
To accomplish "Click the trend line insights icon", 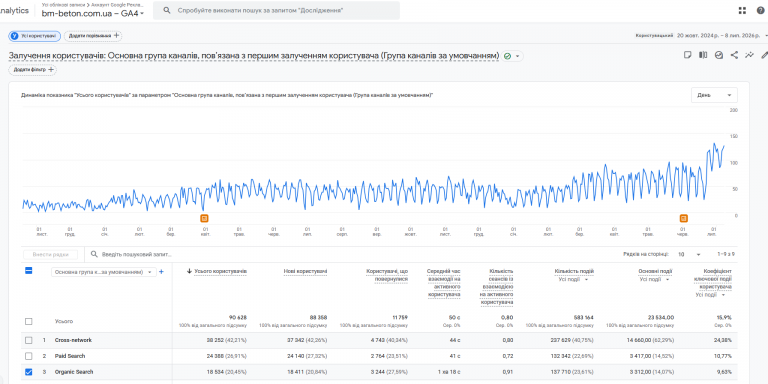I will click(x=749, y=55).
